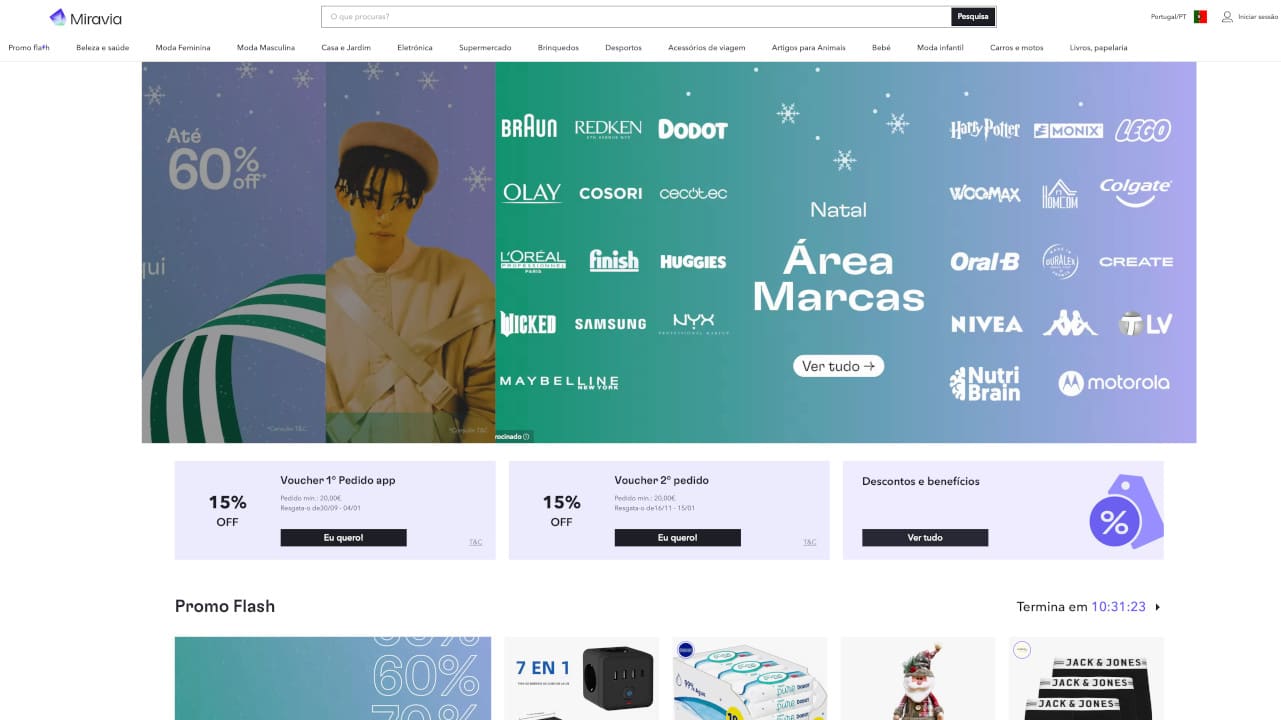The height and width of the screenshot is (720, 1281).
Task: Click the Braun brand logo
Action: [x=529, y=128]
